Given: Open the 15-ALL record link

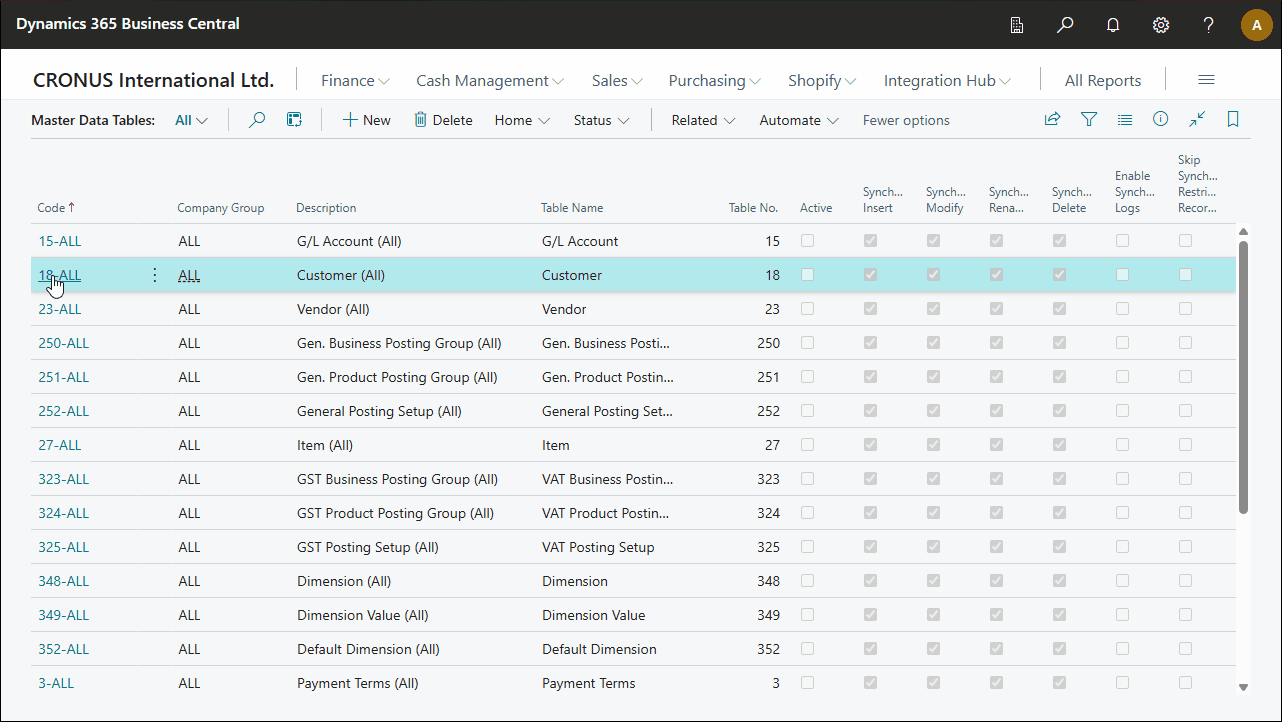Looking at the screenshot, I should [x=59, y=241].
